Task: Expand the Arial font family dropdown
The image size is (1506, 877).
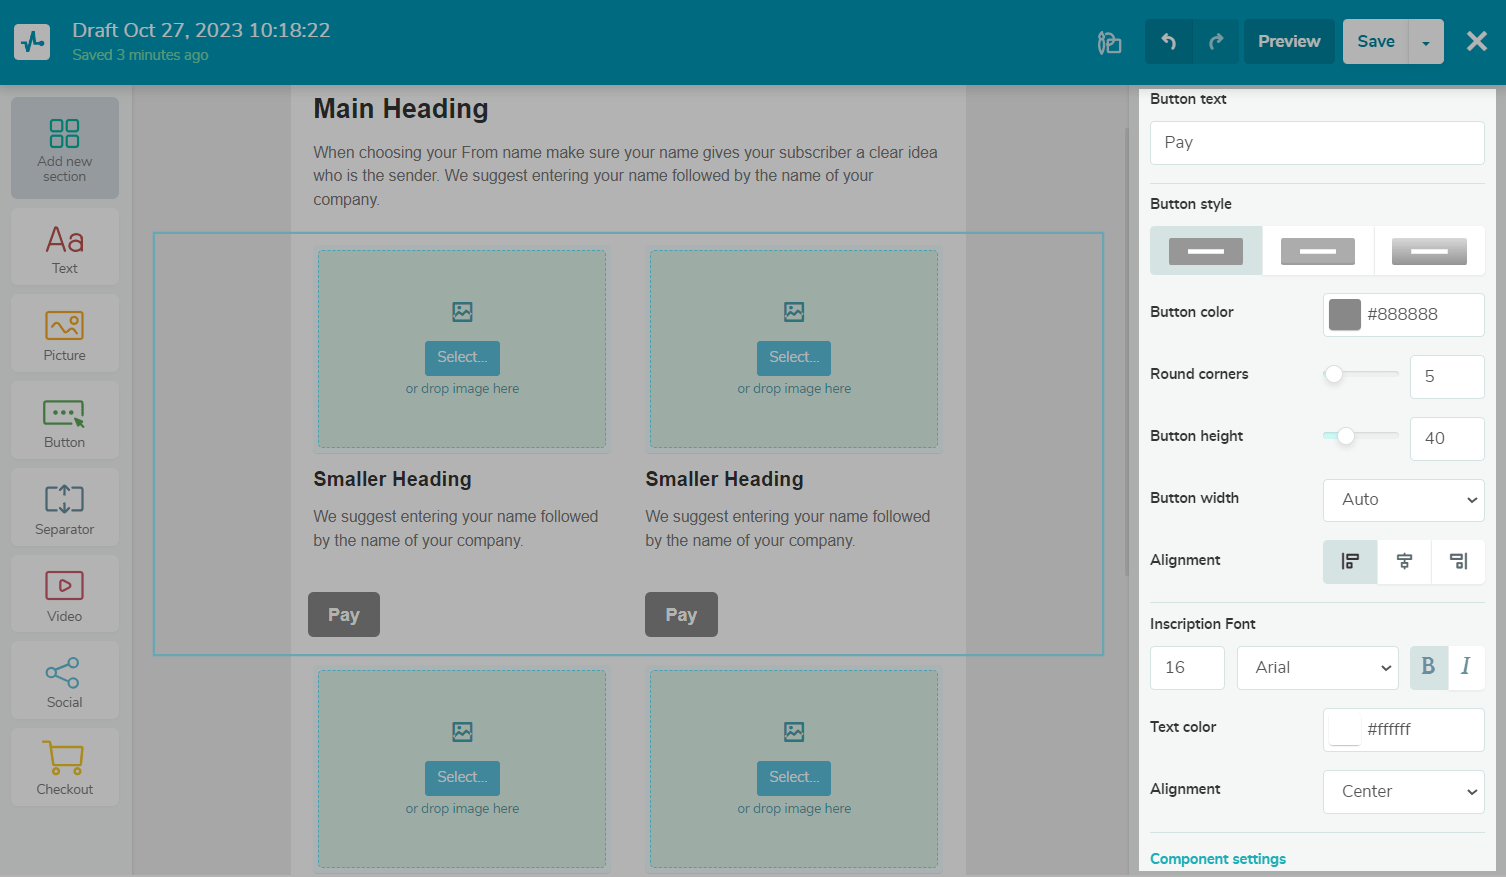Action: 1317,668
